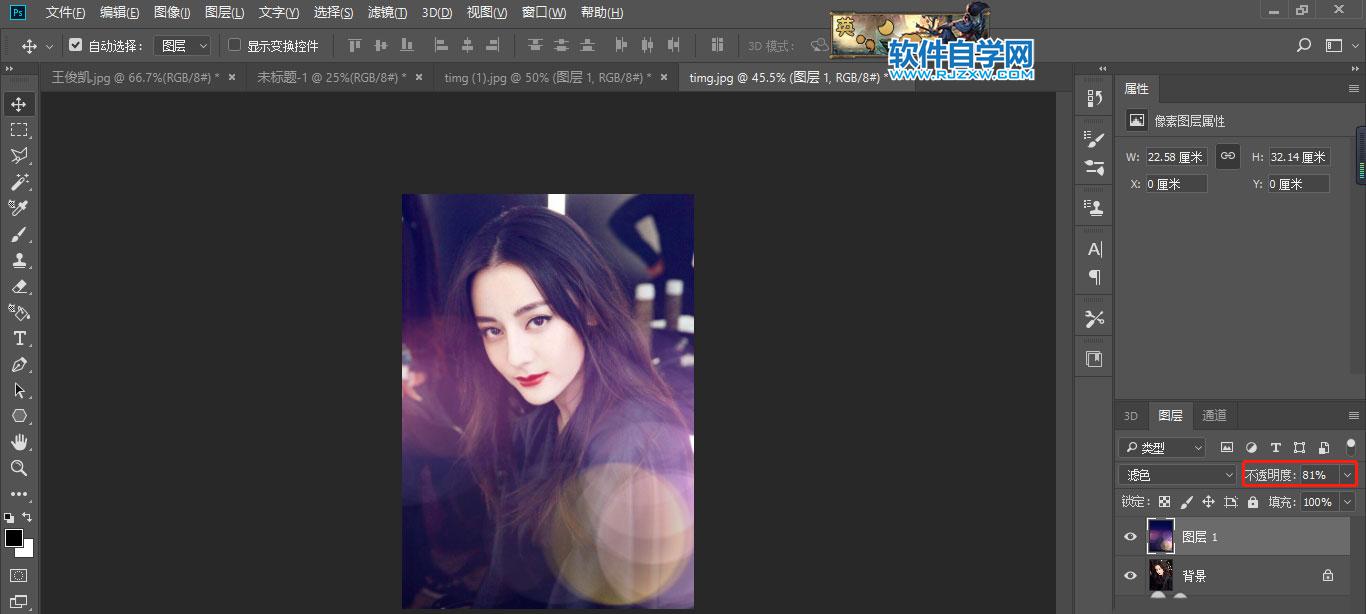Select the Horizontal Type tool
The height and width of the screenshot is (614, 1366).
19,338
